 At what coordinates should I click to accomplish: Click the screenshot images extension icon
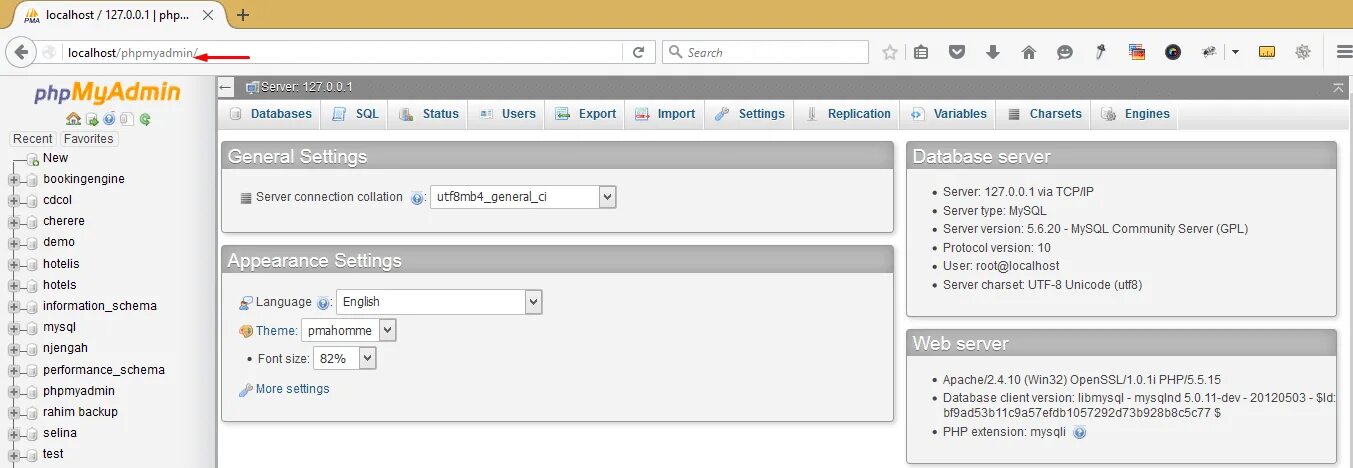coord(1137,52)
